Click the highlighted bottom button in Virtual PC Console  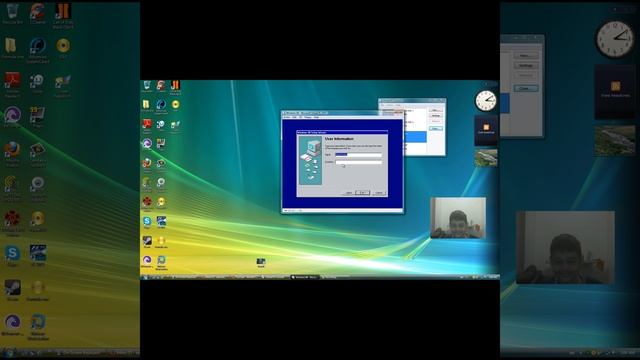tap(436, 129)
